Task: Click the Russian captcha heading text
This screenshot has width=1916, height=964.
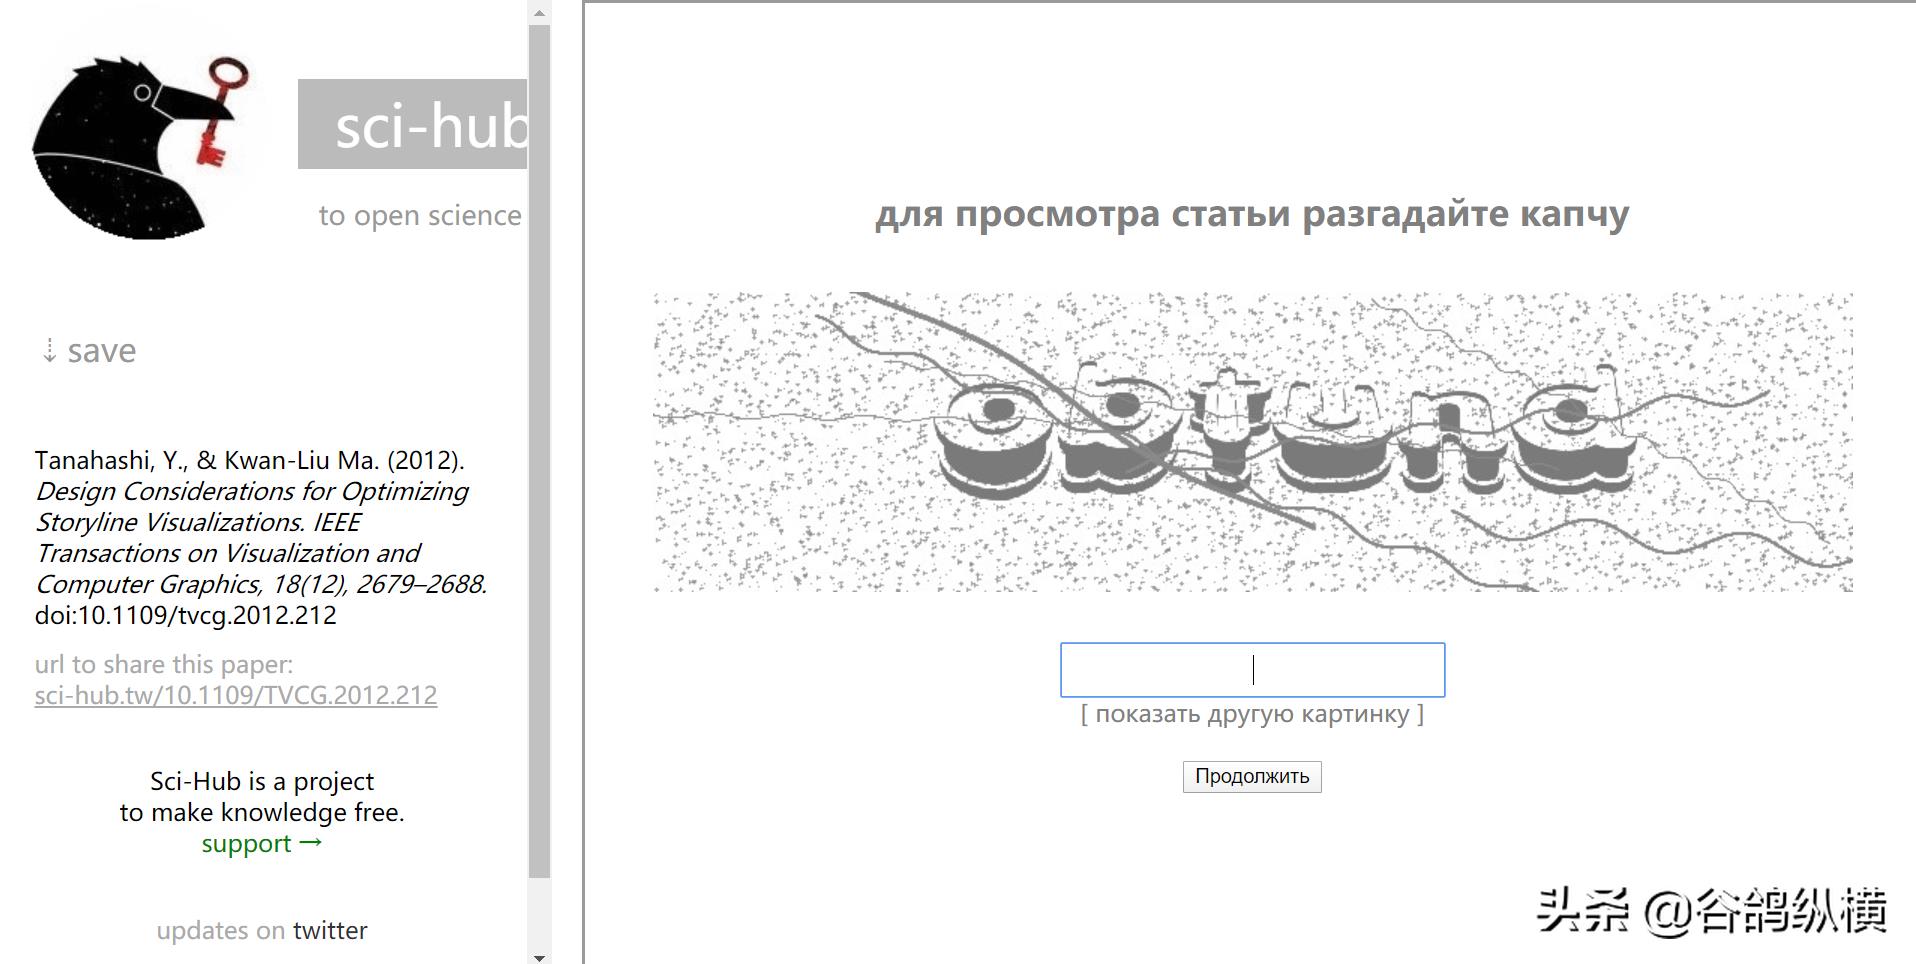Action: pos(1252,214)
